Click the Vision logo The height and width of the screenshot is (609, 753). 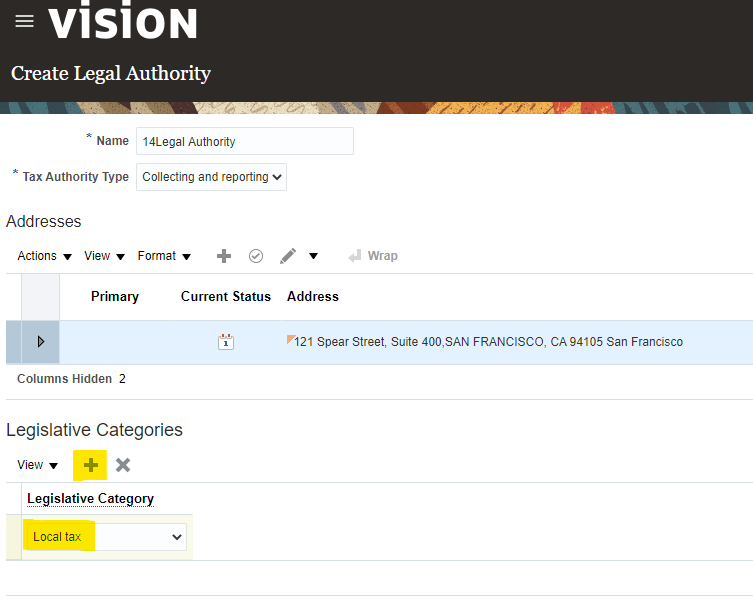123,22
